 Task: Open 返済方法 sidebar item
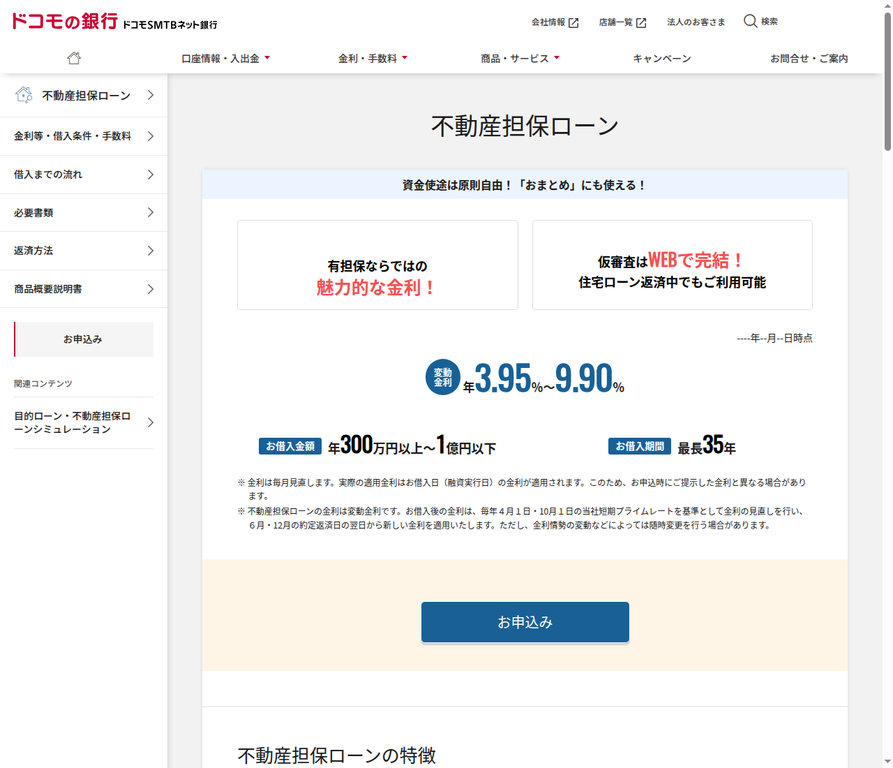point(84,250)
